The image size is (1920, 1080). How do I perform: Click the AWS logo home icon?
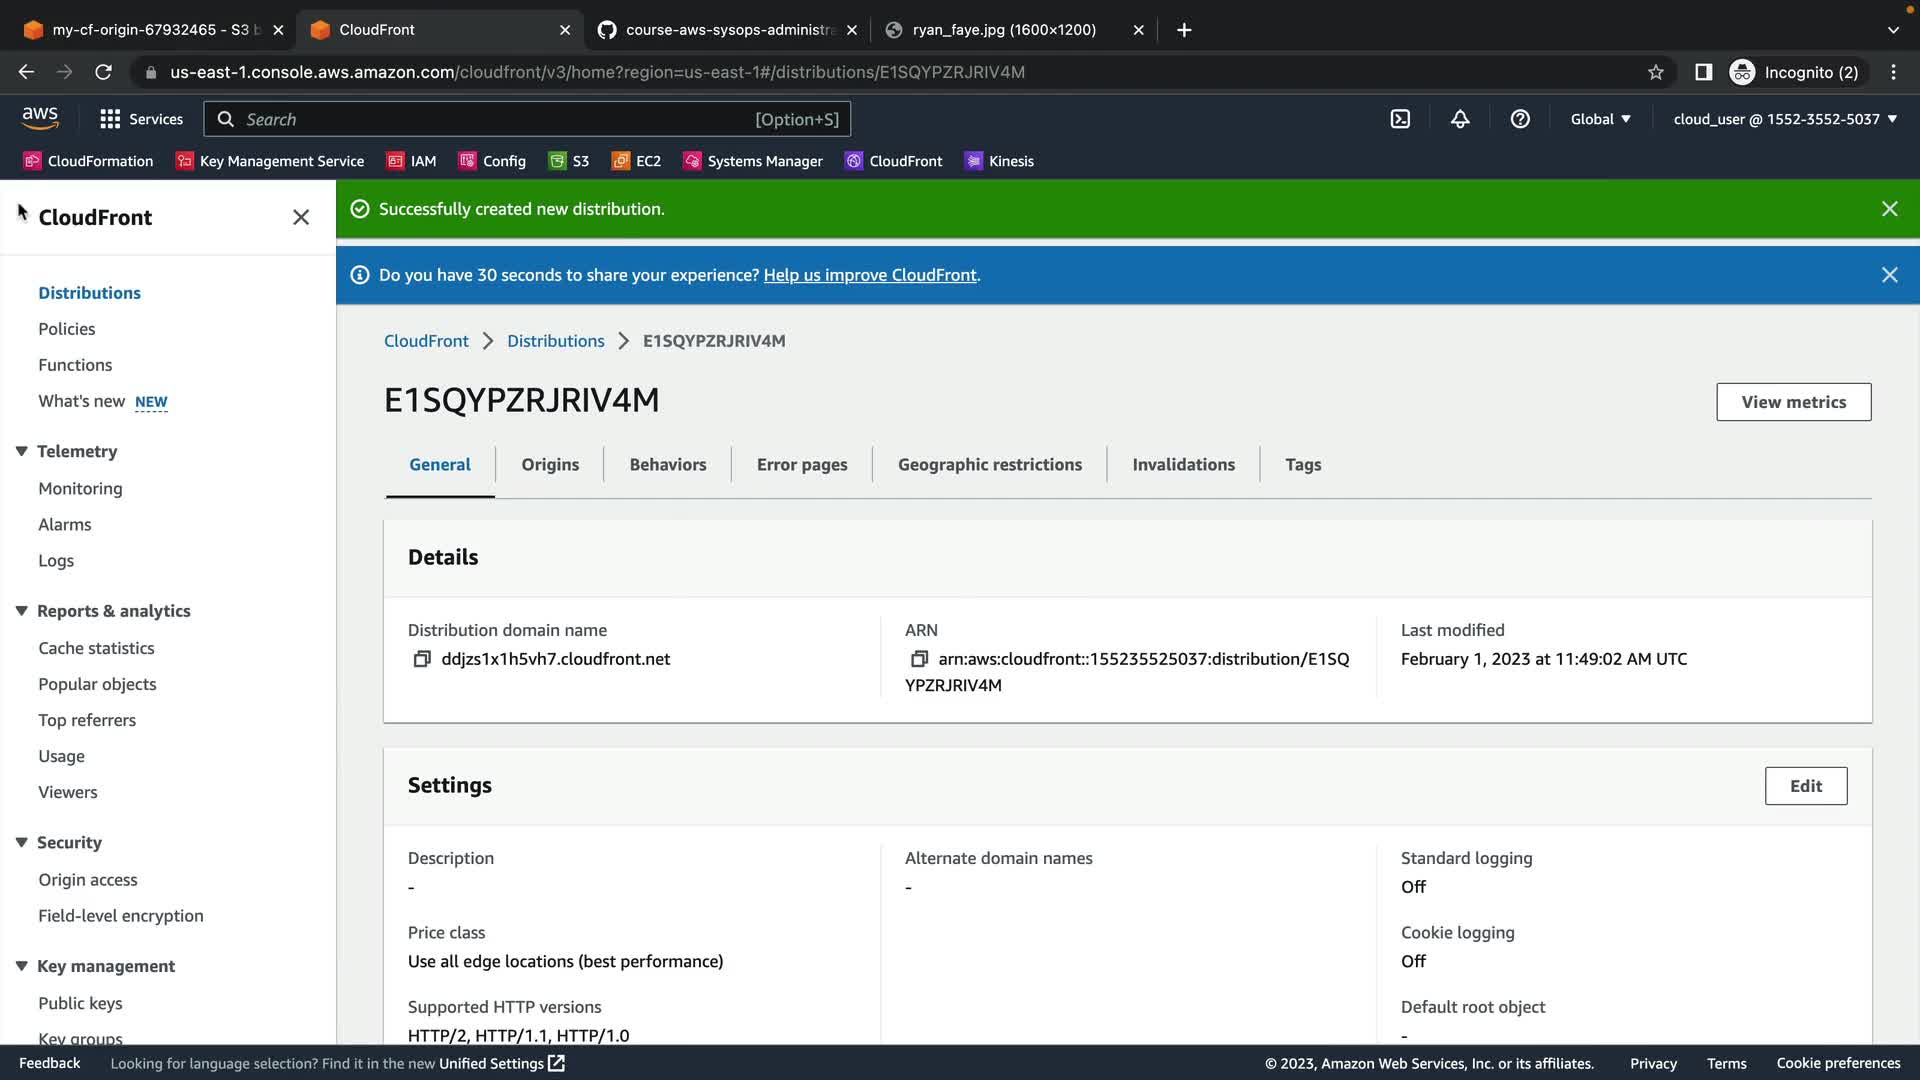click(x=40, y=118)
